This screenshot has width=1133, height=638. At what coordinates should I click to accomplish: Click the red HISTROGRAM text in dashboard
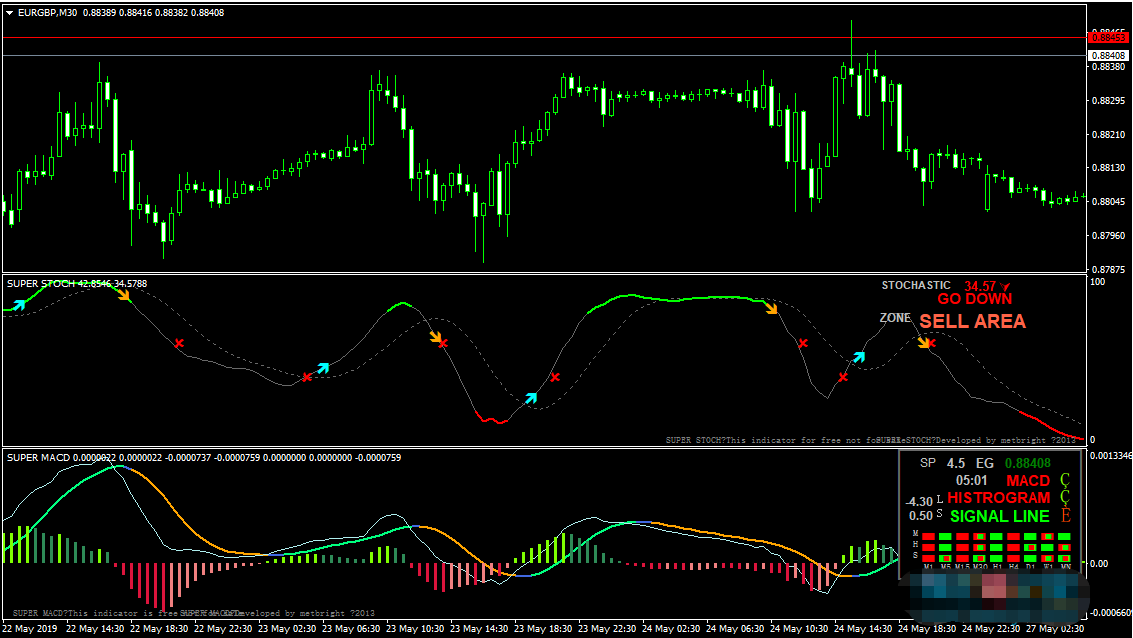click(x=998, y=498)
